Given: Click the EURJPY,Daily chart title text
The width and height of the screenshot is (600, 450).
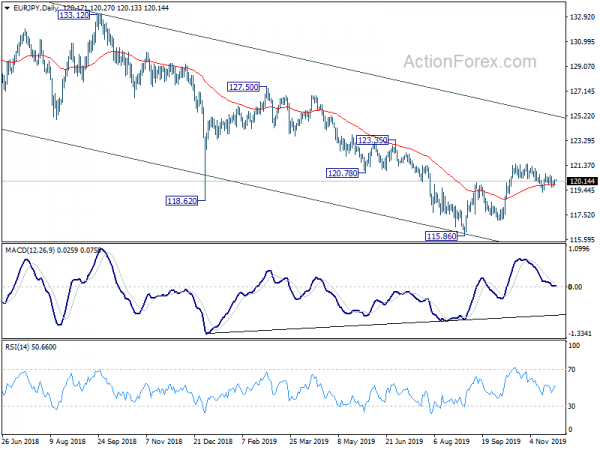Looking at the screenshot, I should pos(36,8).
